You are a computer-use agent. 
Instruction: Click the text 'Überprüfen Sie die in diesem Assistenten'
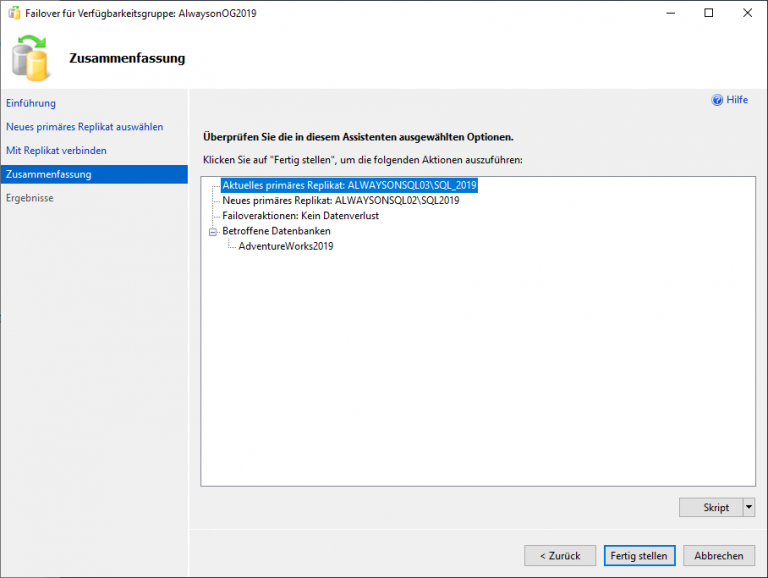pos(300,137)
